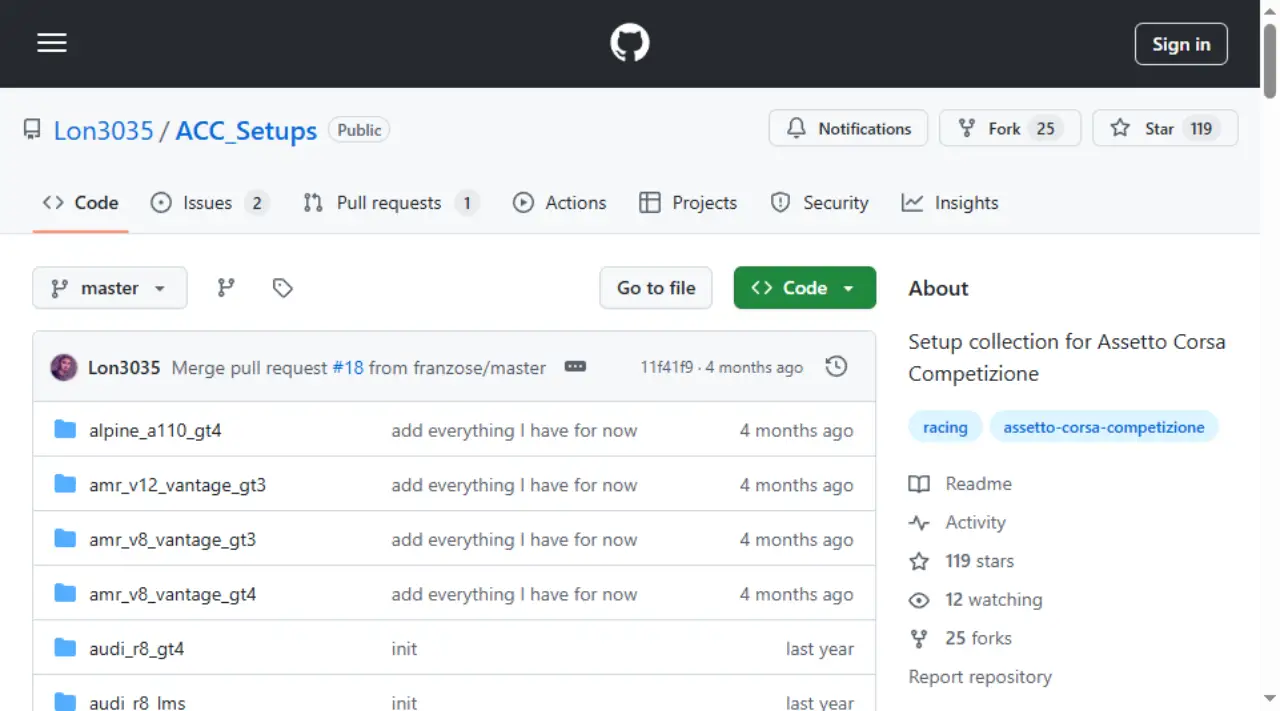Select the assetto-corsa-competizione topic tag
The width and height of the screenshot is (1280, 711).
point(1104,427)
